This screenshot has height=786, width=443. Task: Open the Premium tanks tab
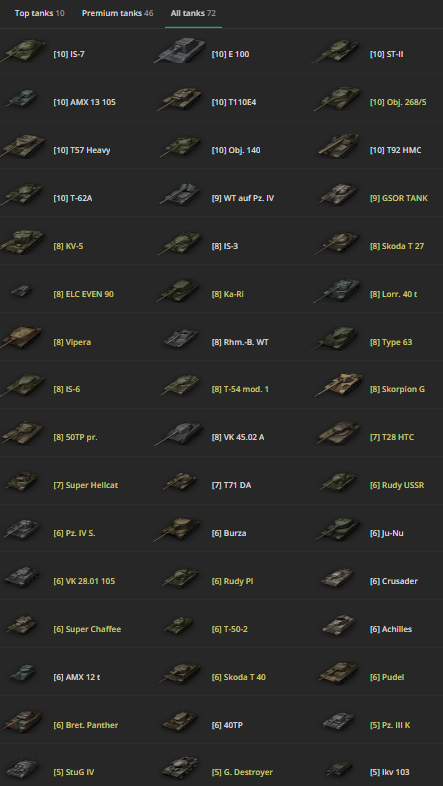pyautogui.click(x=118, y=13)
